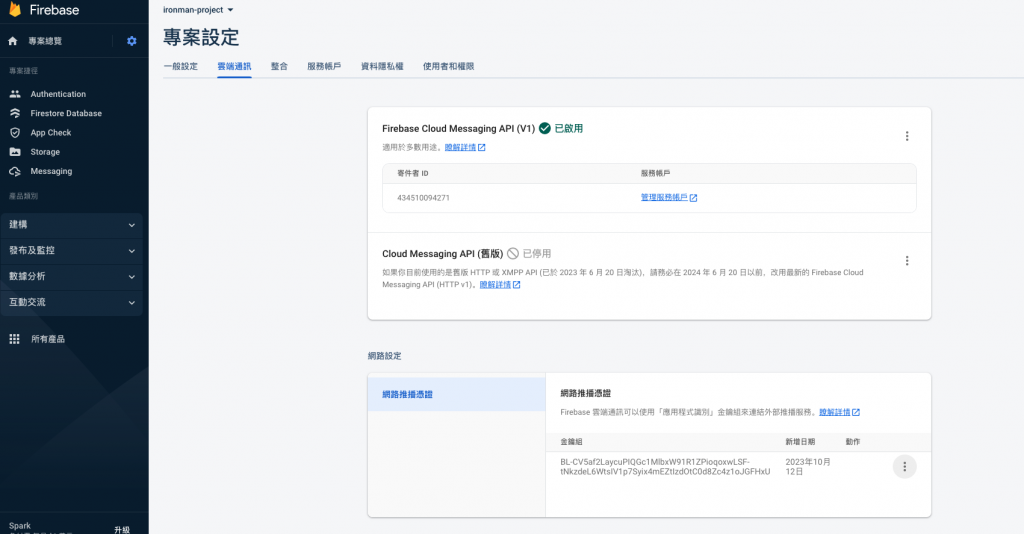The width and height of the screenshot is (1024, 534).
Task: Click the 網路設定 section heading
Action: pyautogui.click(x=385, y=356)
